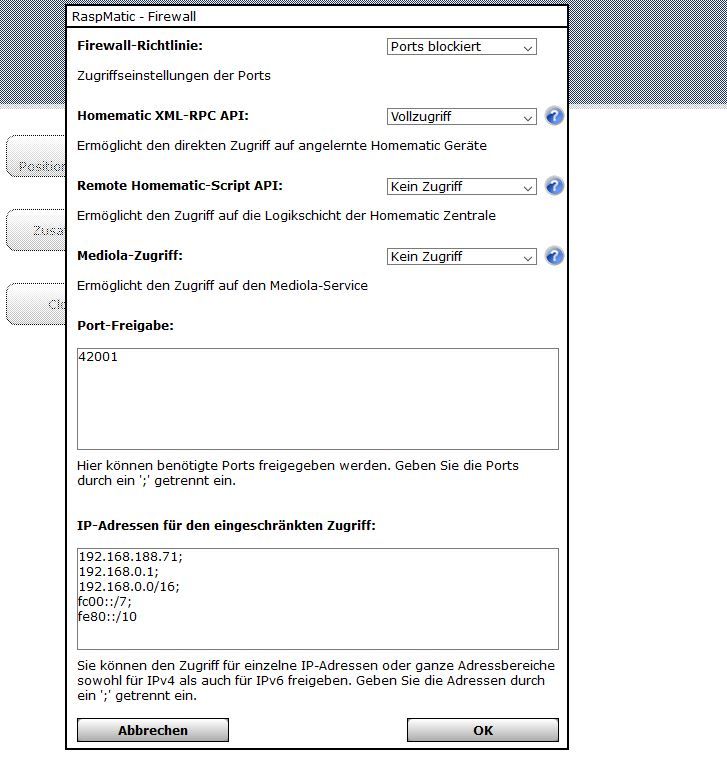Viewport: 727px width, 775px height.
Task: Select the 192.168.0.0/16; entry
Action: coord(129,587)
